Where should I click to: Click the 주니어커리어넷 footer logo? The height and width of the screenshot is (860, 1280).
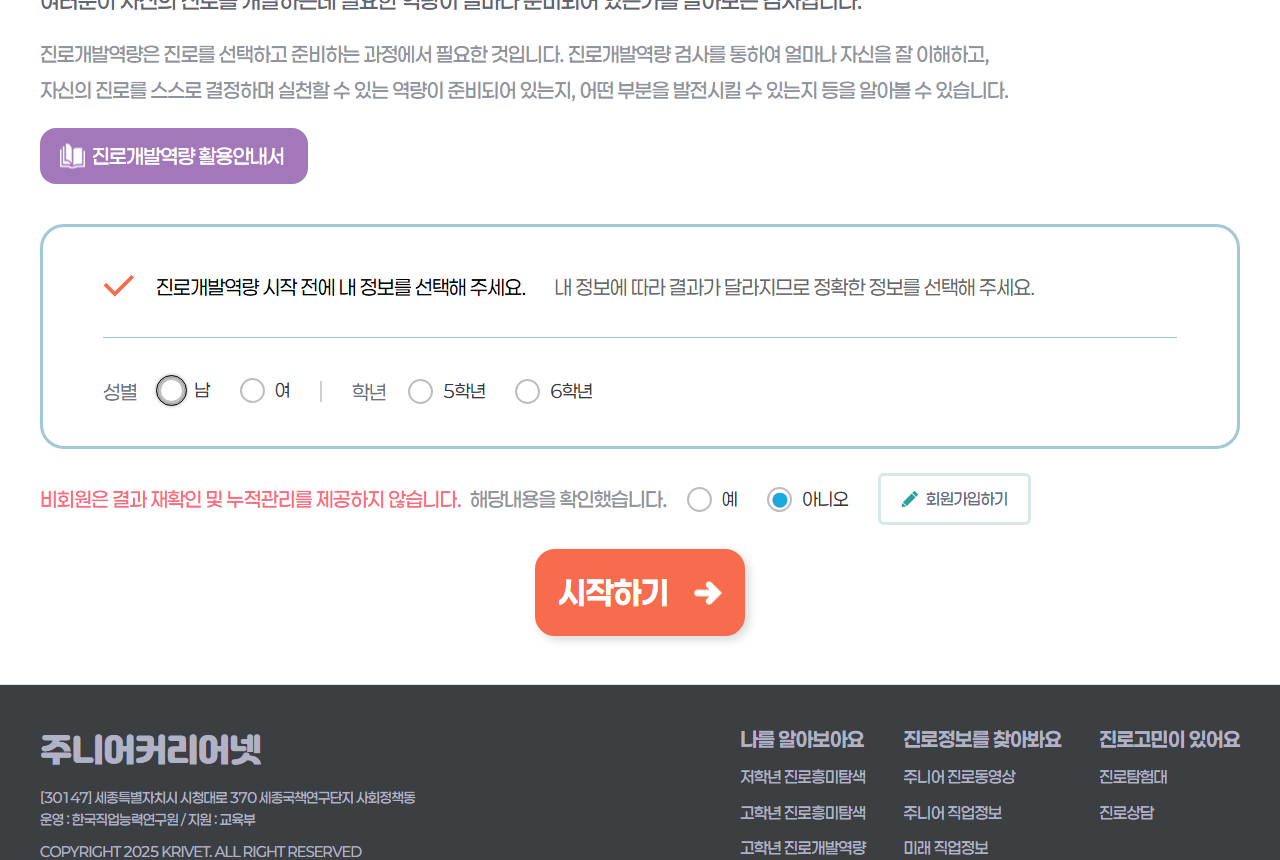[x=151, y=750]
